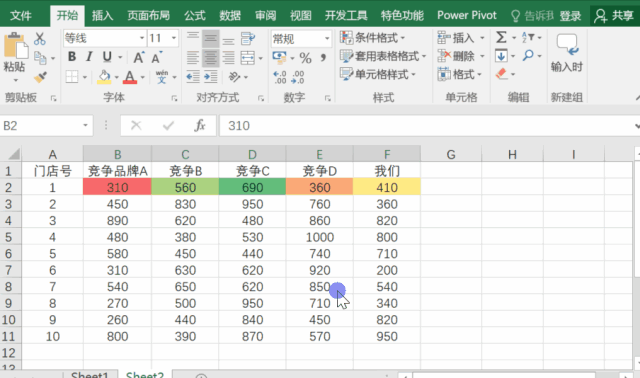Screen dimensions: 640x378
Task: Switch to the 页面布局 ribbon tab
Action: click(149, 16)
